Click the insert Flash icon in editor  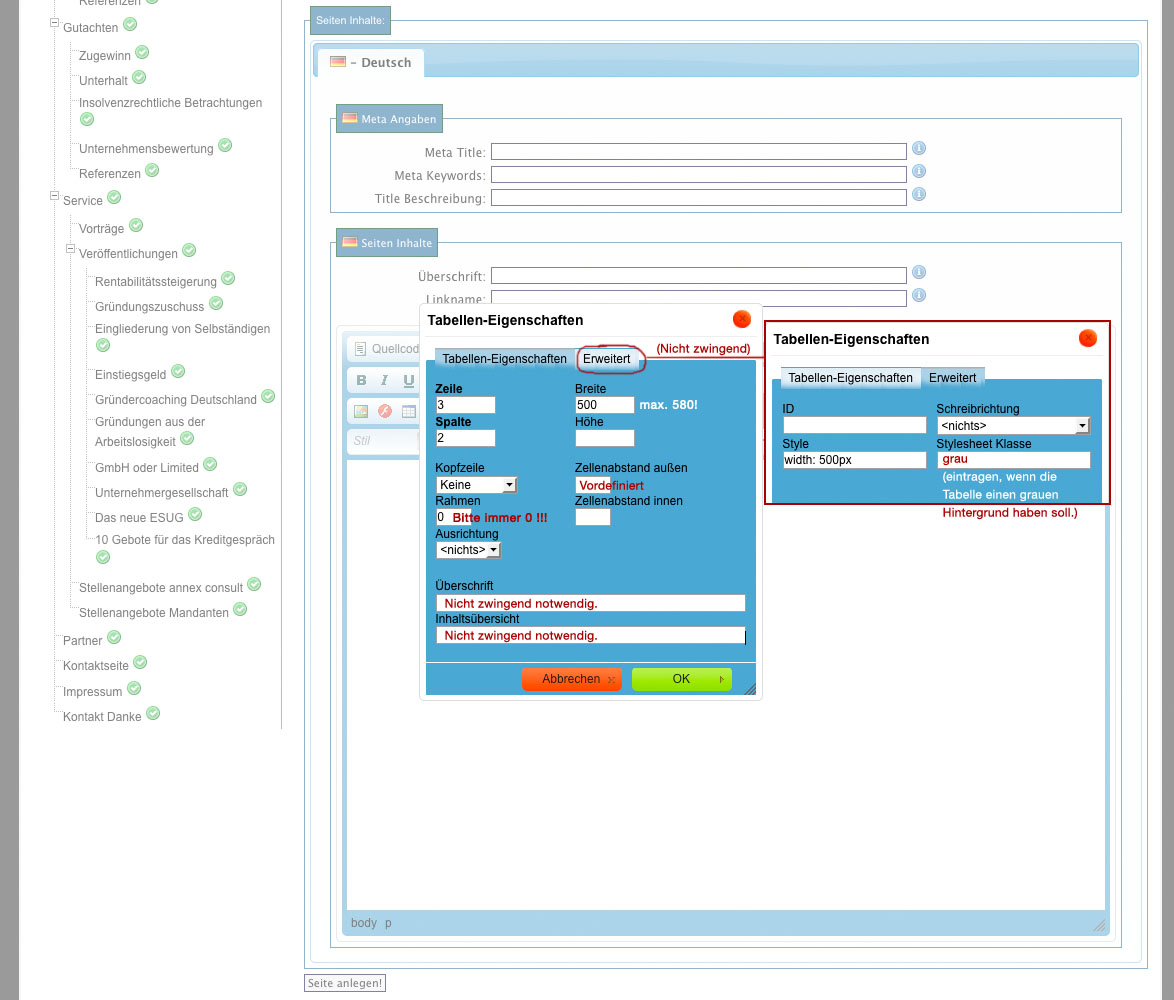384,411
